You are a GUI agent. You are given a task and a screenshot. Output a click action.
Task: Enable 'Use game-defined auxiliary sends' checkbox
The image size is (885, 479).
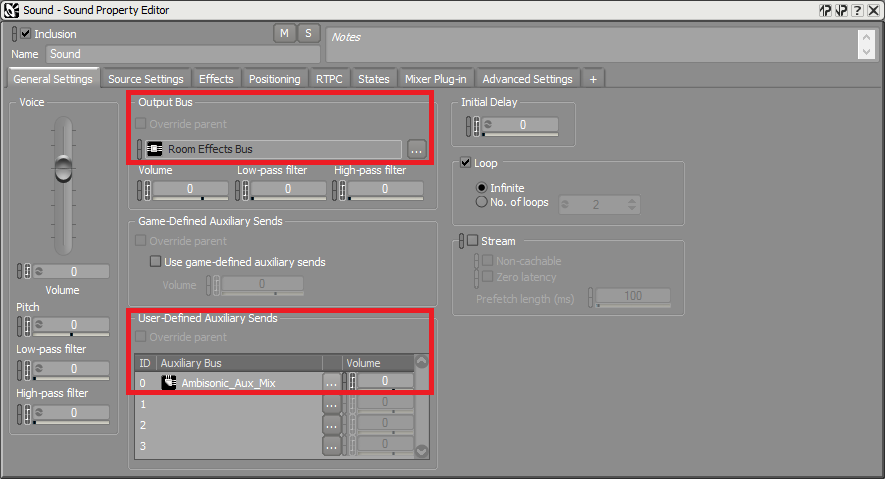(155, 262)
